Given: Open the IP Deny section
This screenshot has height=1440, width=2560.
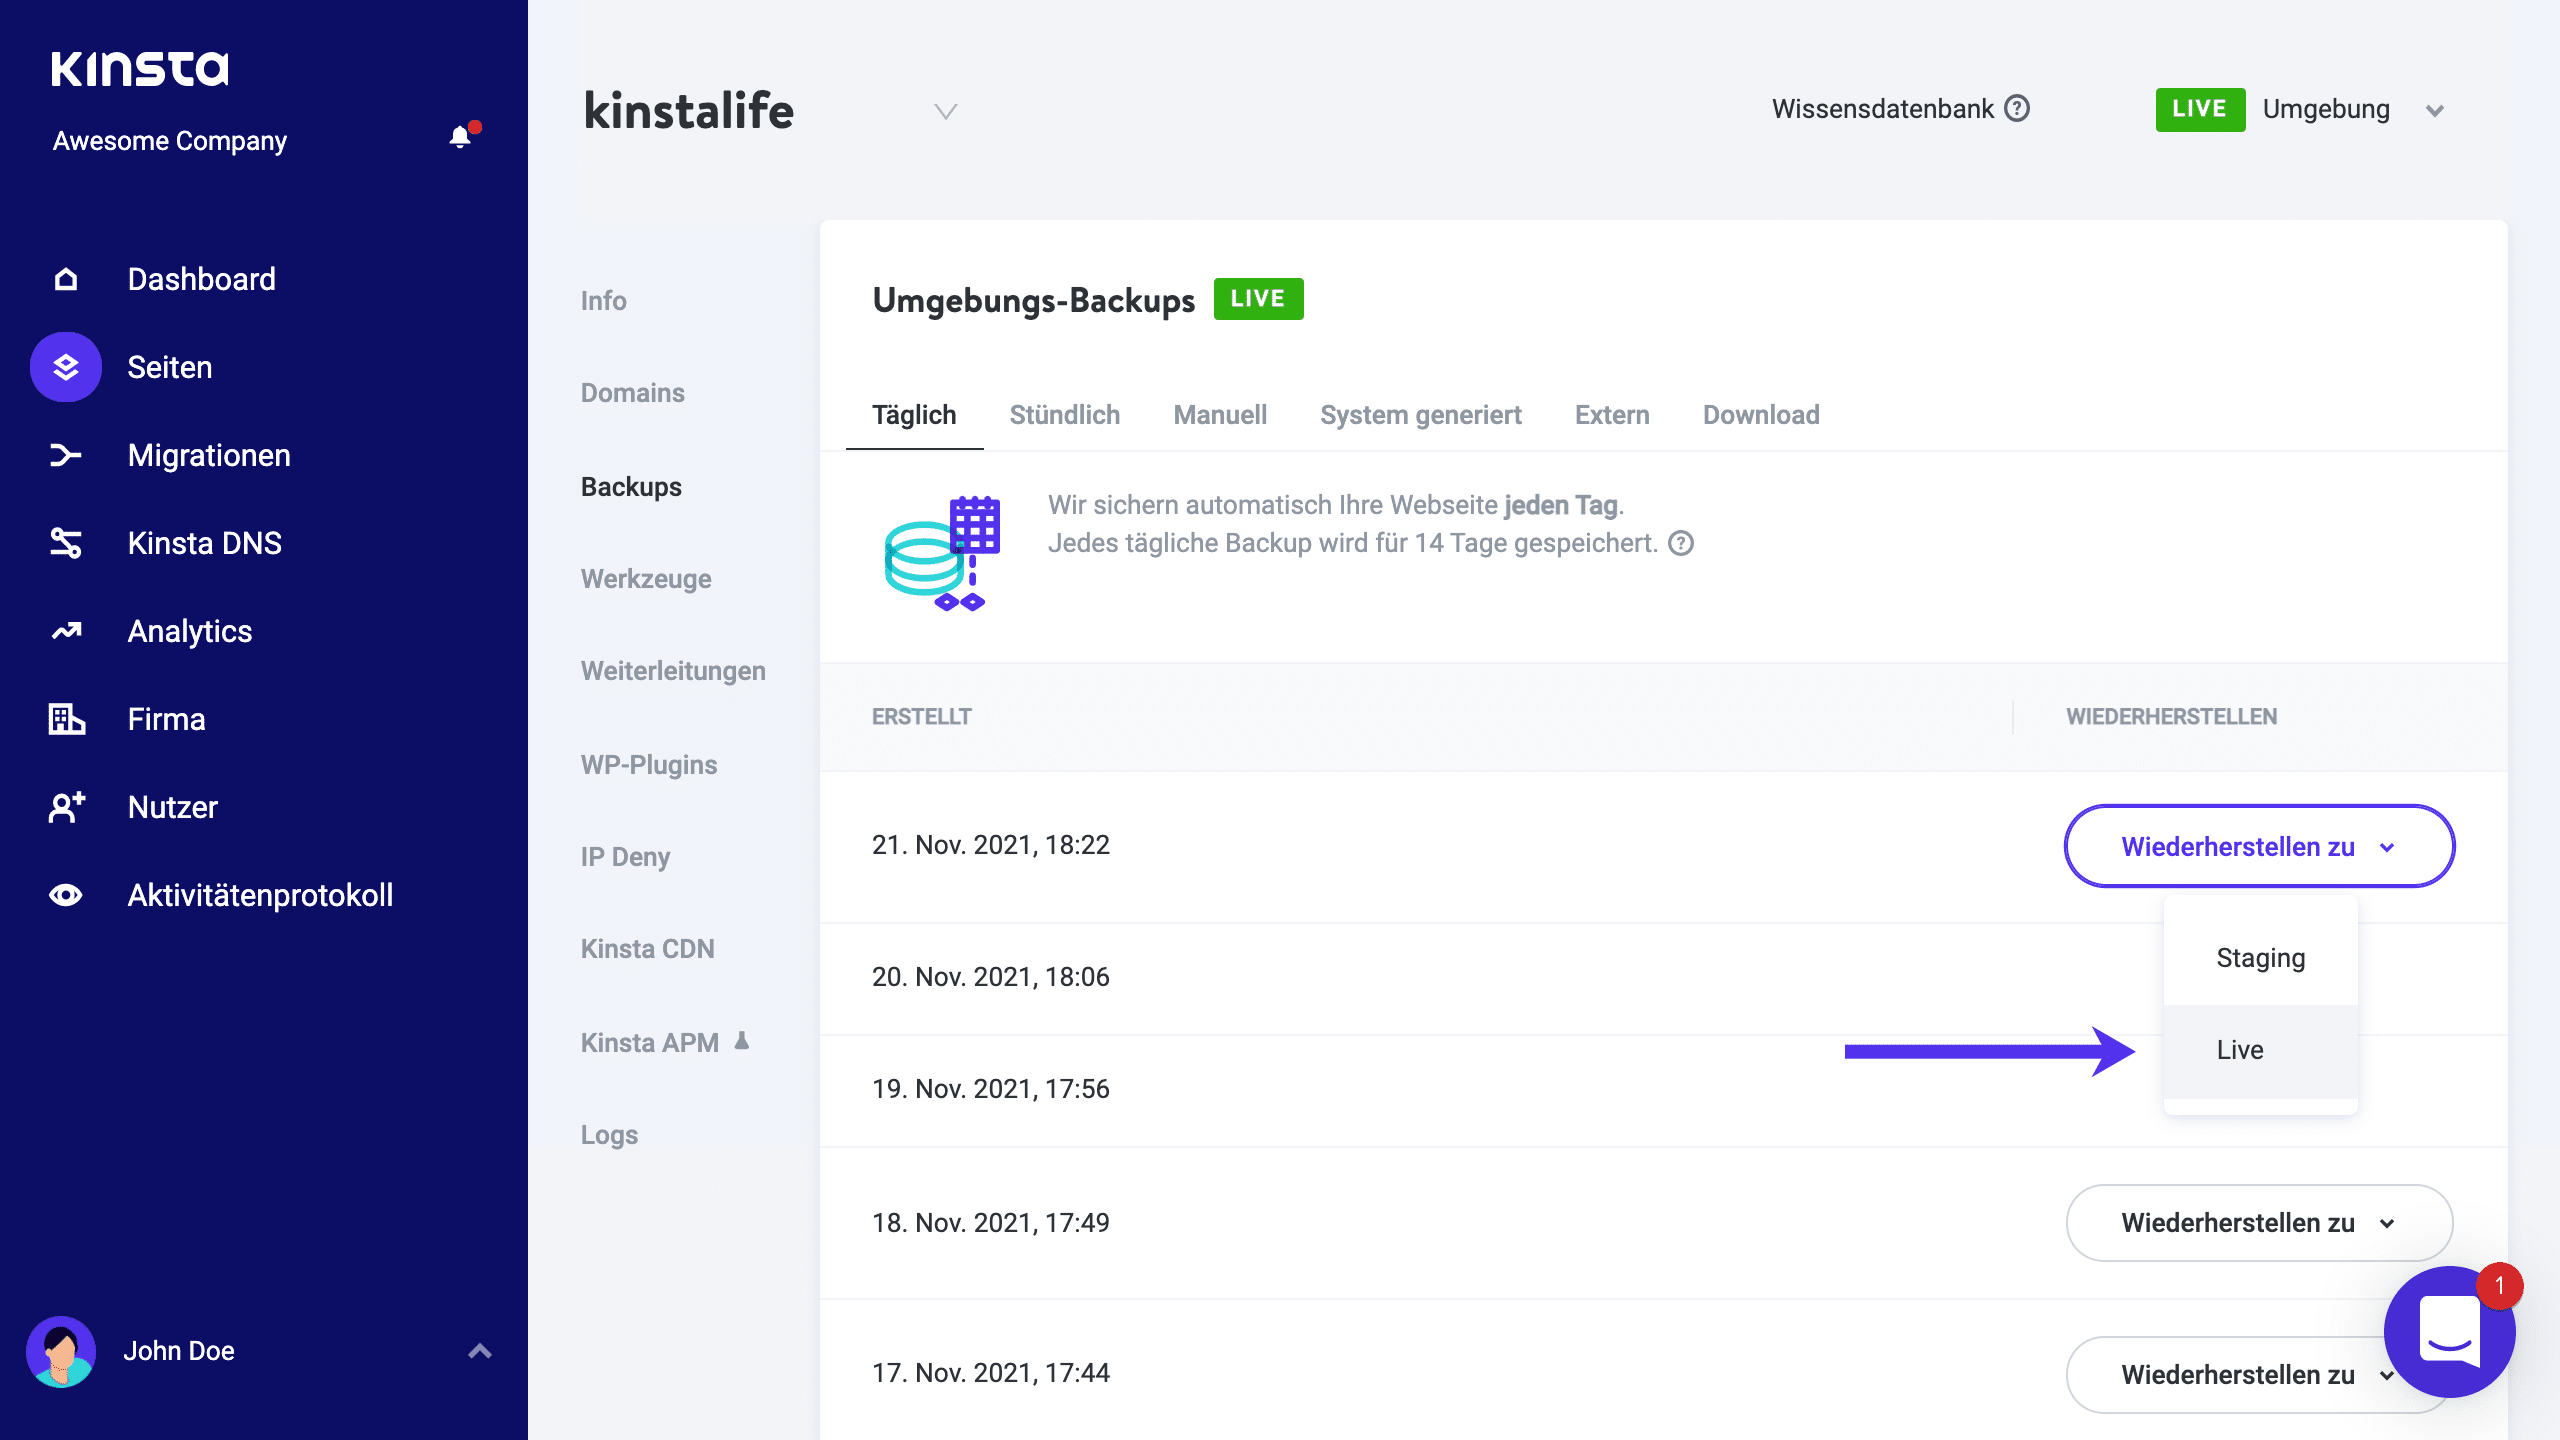Looking at the screenshot, I should point(625,856).
